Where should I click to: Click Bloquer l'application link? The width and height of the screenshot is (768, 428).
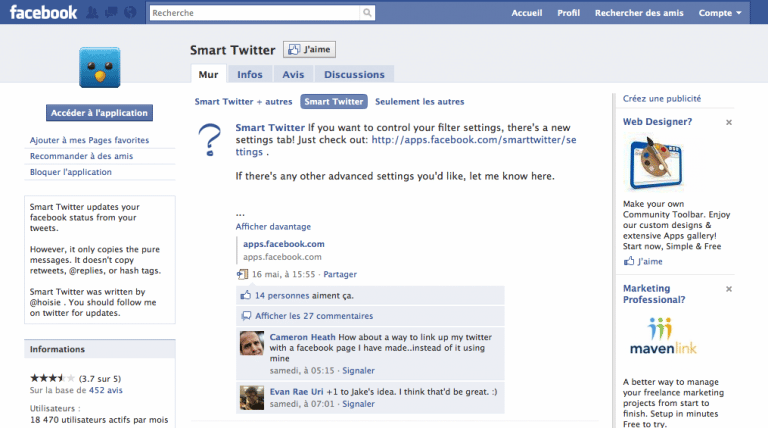[71, 172]
